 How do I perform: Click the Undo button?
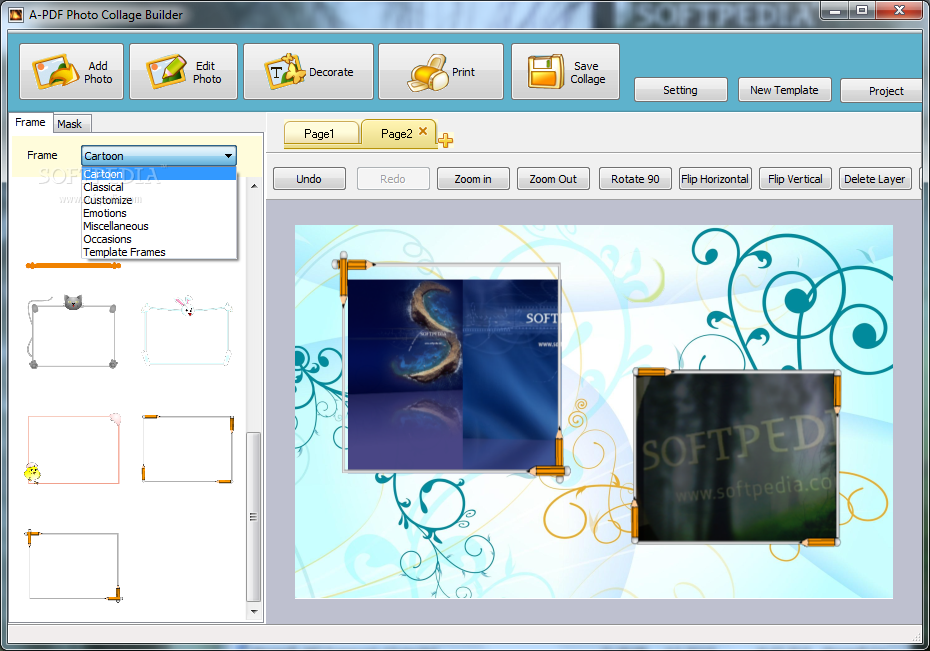[309, 179]
